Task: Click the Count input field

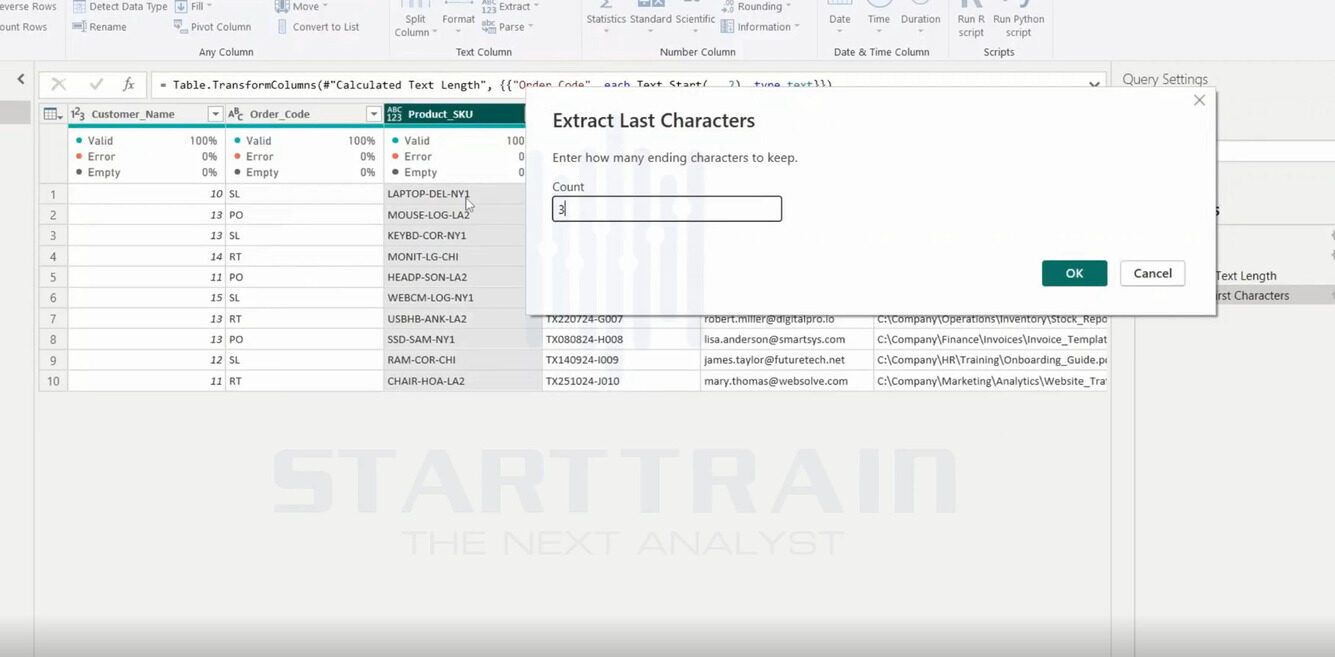Action: coord(667,208)
